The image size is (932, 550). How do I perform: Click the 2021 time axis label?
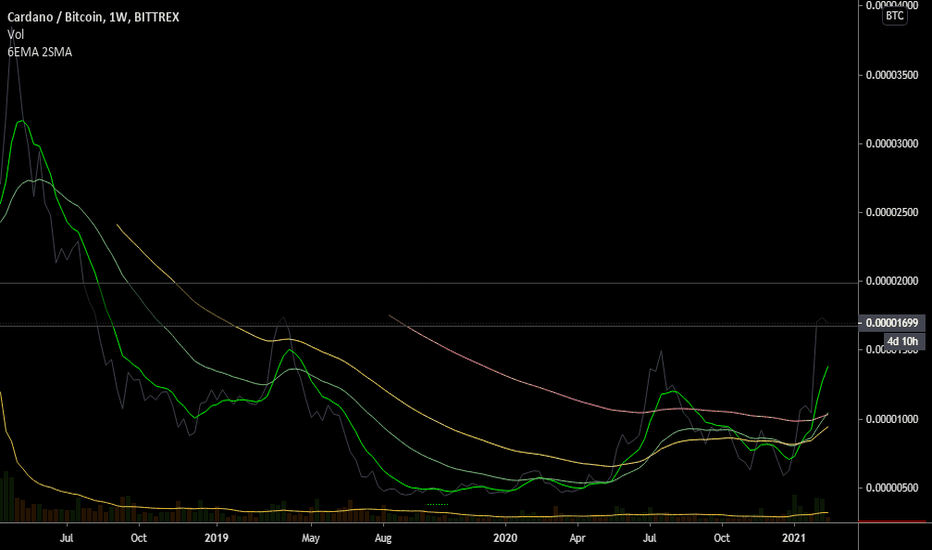pos(794,538)
